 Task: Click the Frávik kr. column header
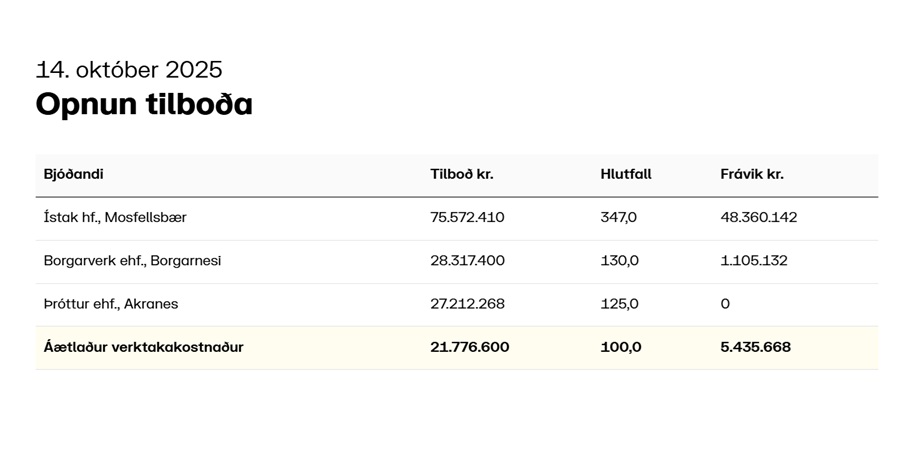coord(752,174)
